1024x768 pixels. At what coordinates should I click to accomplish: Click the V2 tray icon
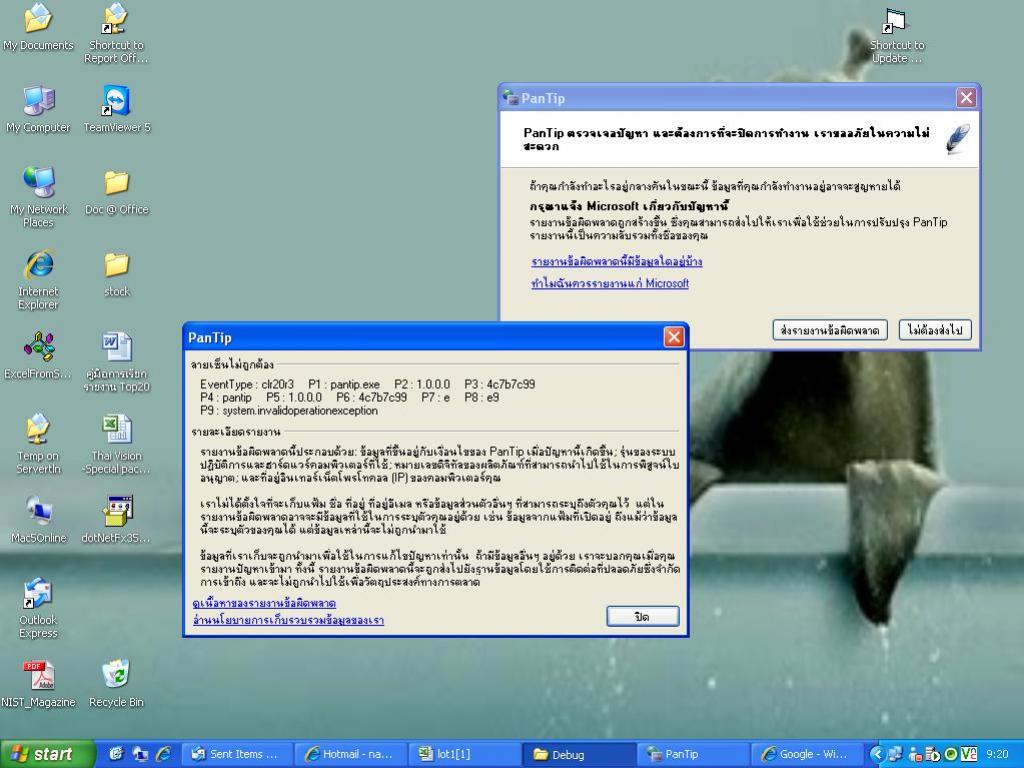coord(969,754)
